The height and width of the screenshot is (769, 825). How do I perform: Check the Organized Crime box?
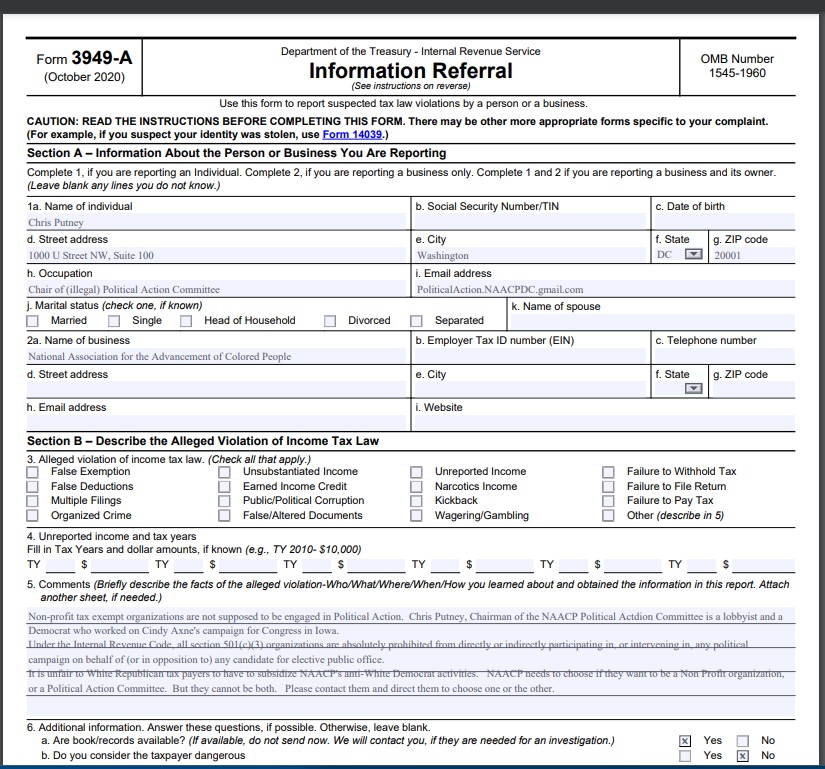(x=33, y=515)
